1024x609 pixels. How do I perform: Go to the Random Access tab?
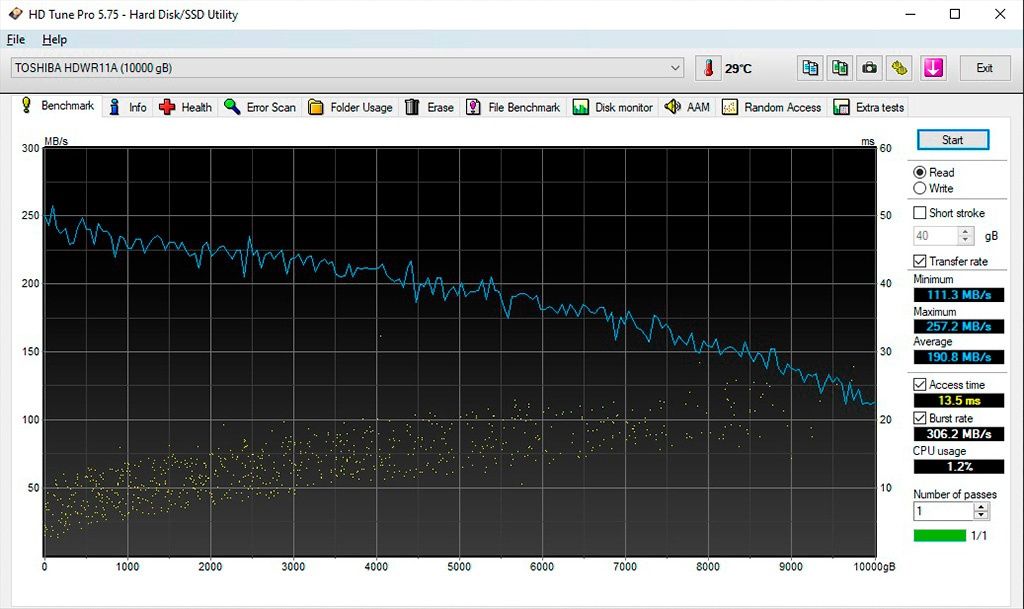(771, 107)
